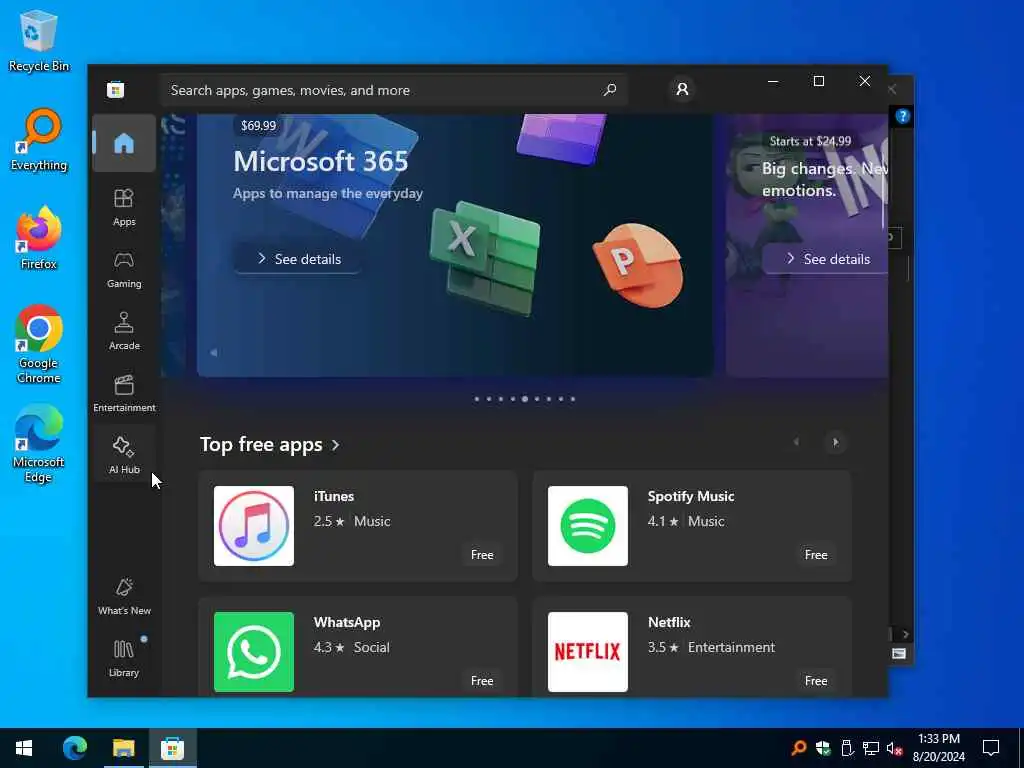
Task: Open File Explorer from the taskbar
Action: 123,748
